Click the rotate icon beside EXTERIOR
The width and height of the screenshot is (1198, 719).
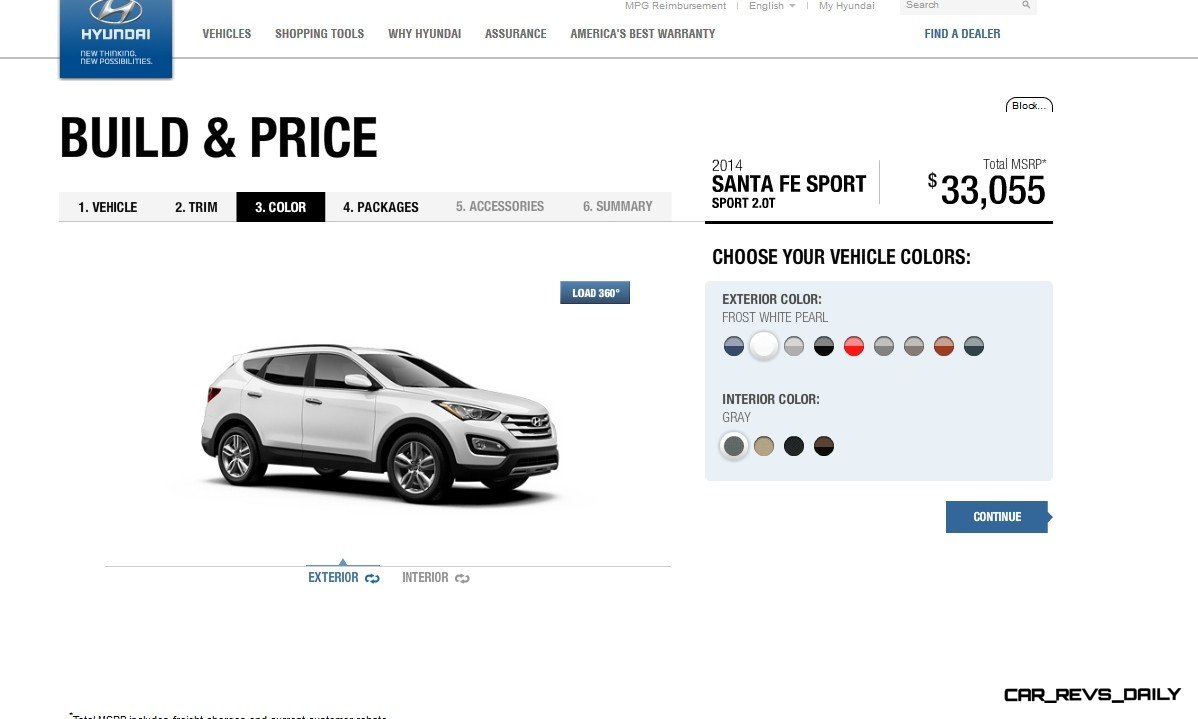click(372, 578)
